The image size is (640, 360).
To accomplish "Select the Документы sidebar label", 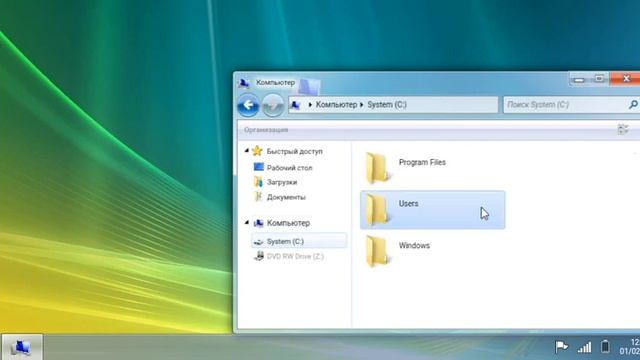I will coord(286,197).
